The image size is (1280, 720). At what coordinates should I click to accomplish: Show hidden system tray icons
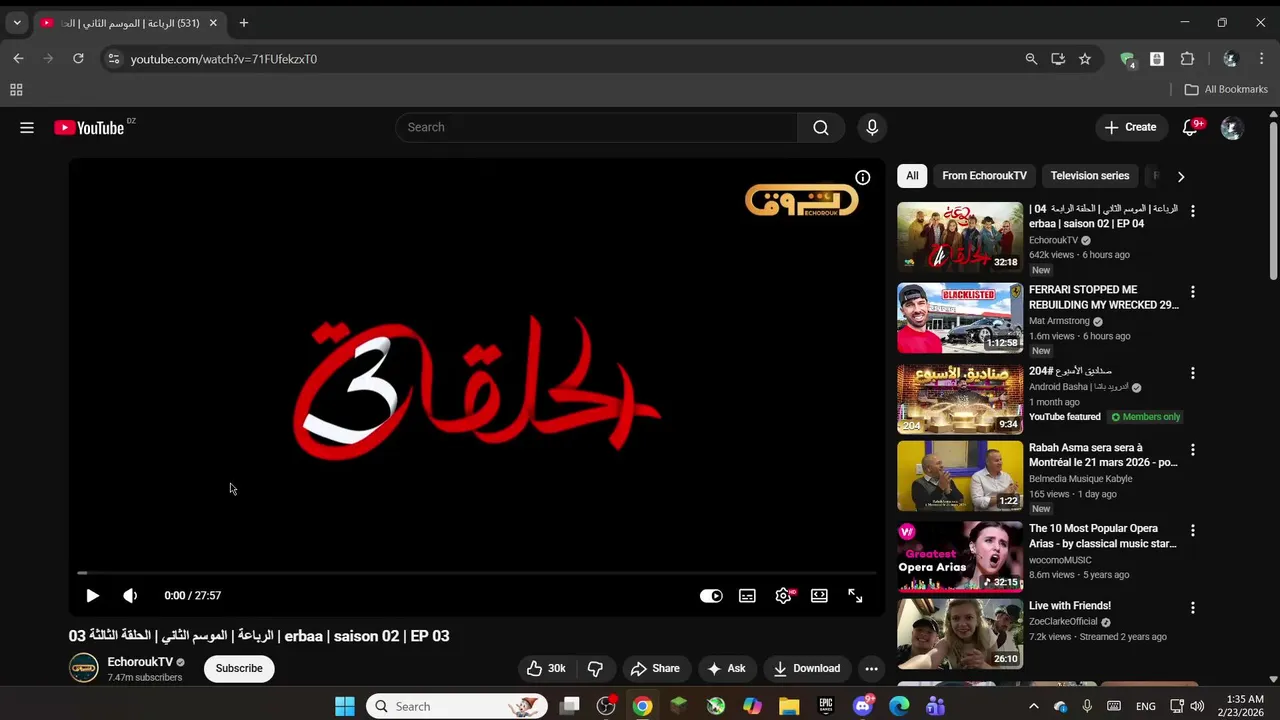click(x=1034, y=706)
